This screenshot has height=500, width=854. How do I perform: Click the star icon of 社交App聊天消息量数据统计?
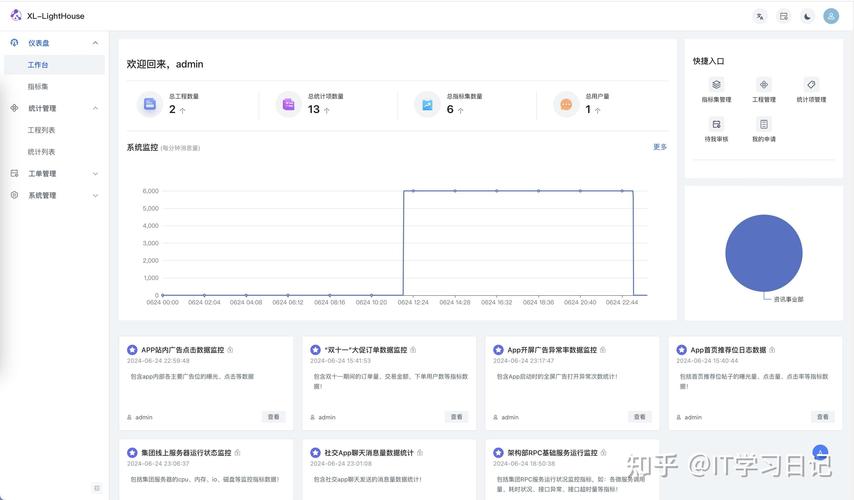(x=315, y=453)
